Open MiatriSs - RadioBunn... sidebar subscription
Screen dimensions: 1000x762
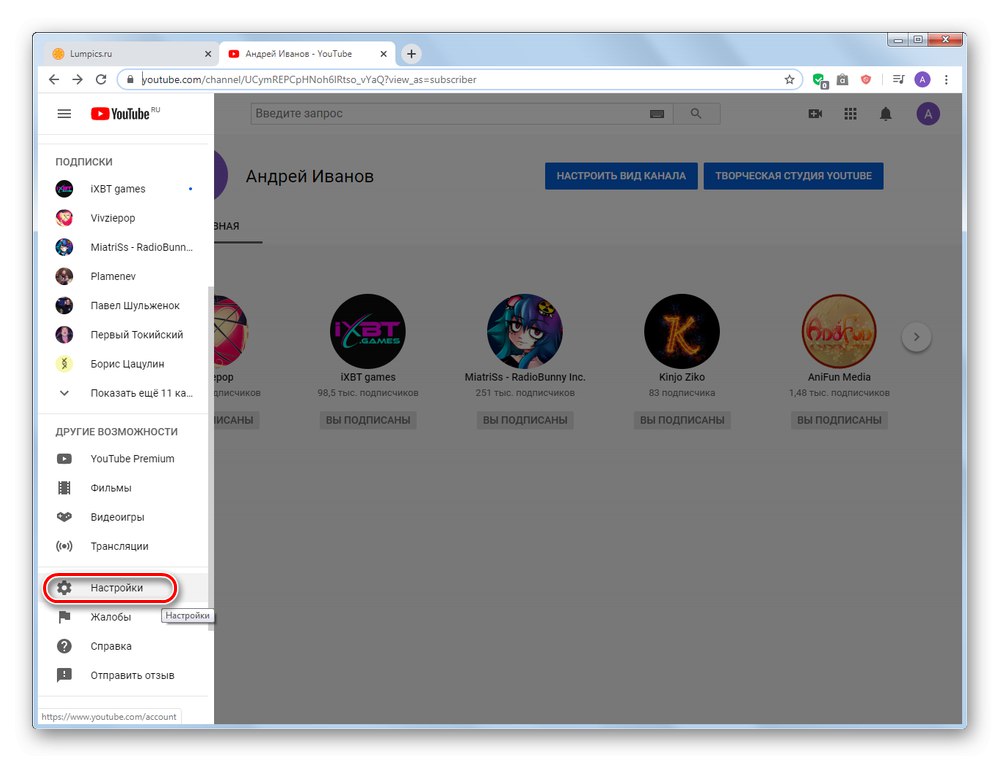(124, 247)
